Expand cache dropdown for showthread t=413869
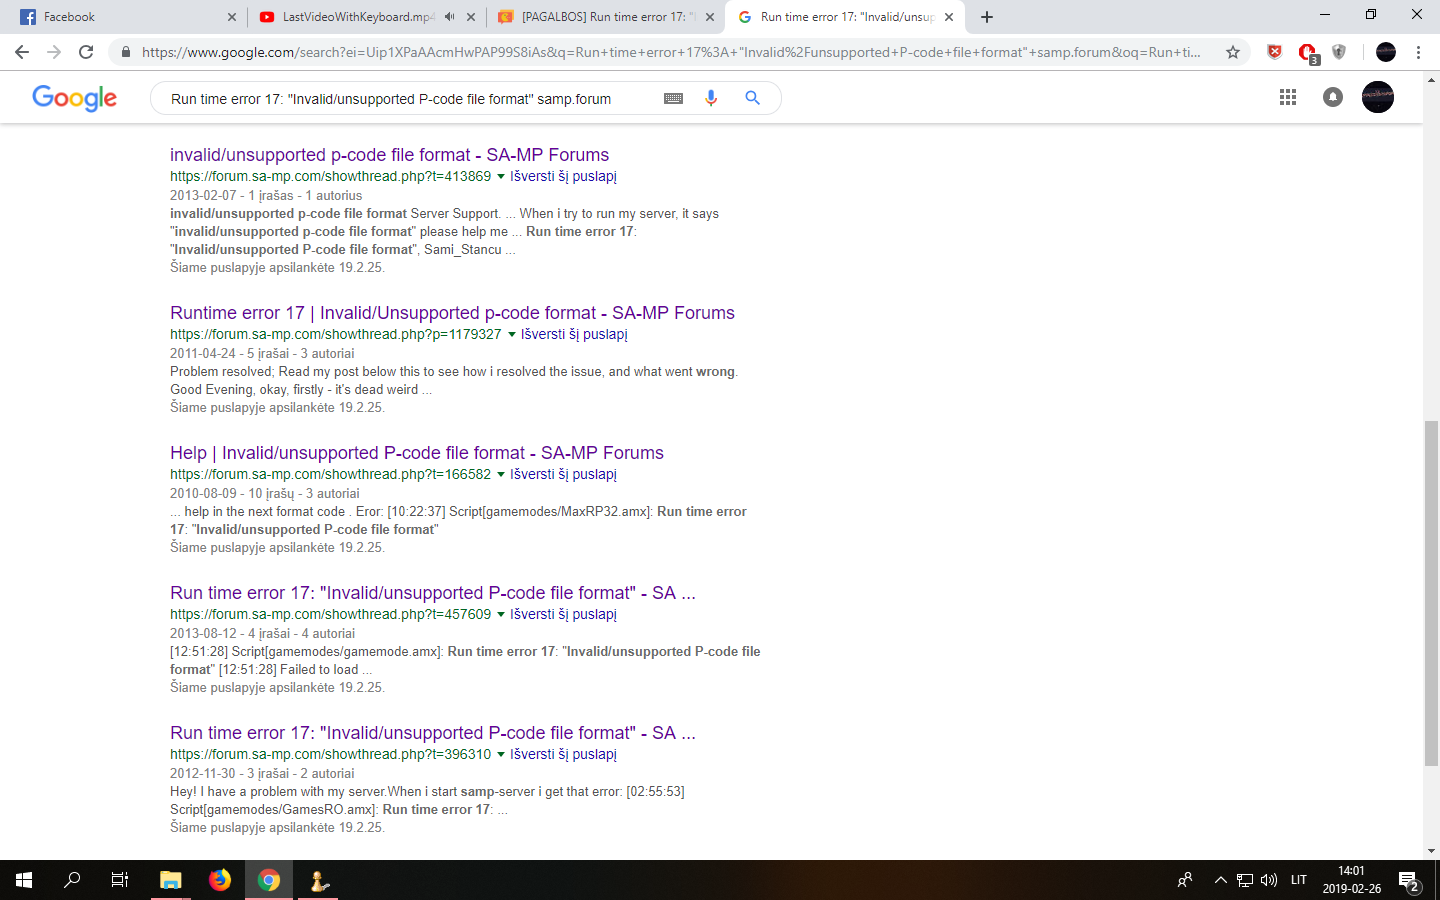 click(501, 177)
